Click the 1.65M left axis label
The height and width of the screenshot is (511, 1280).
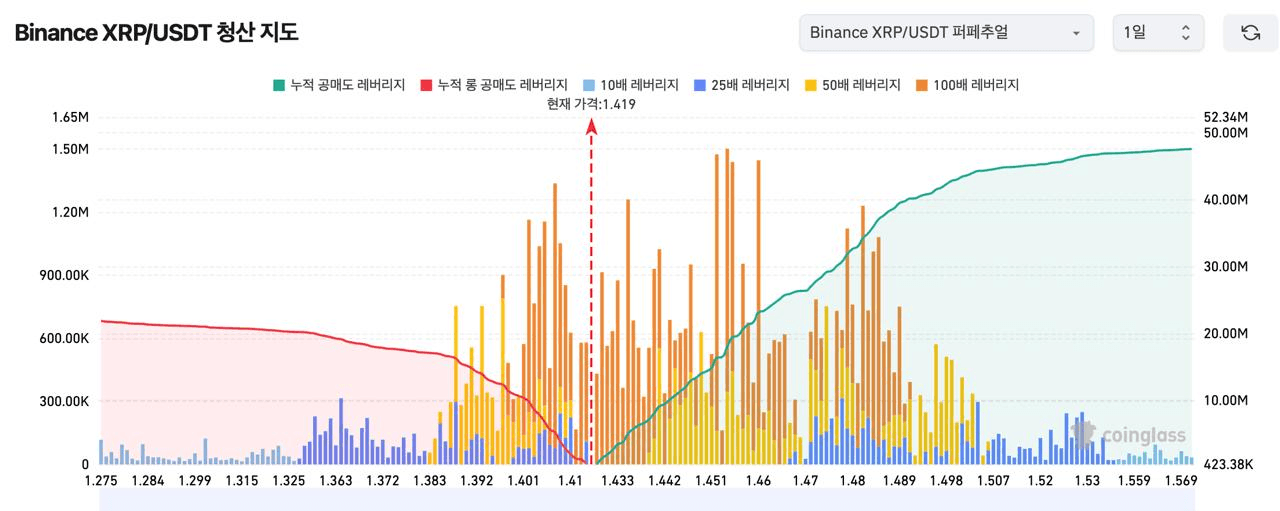coord(70,117)
